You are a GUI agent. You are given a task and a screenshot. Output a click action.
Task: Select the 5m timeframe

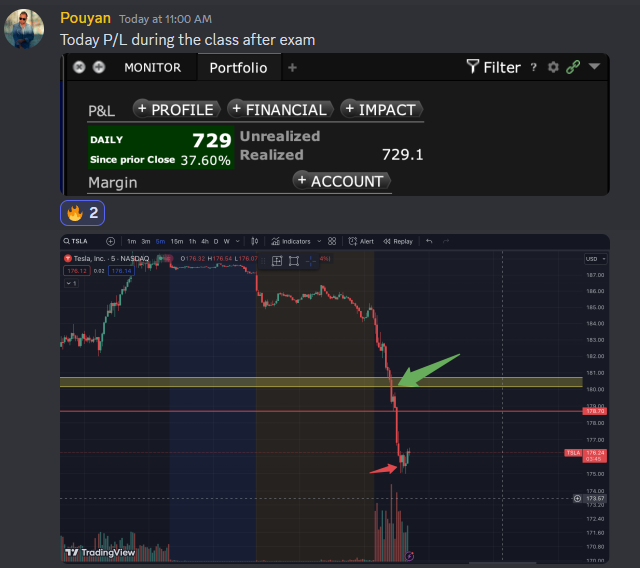(x=160, y=242)
